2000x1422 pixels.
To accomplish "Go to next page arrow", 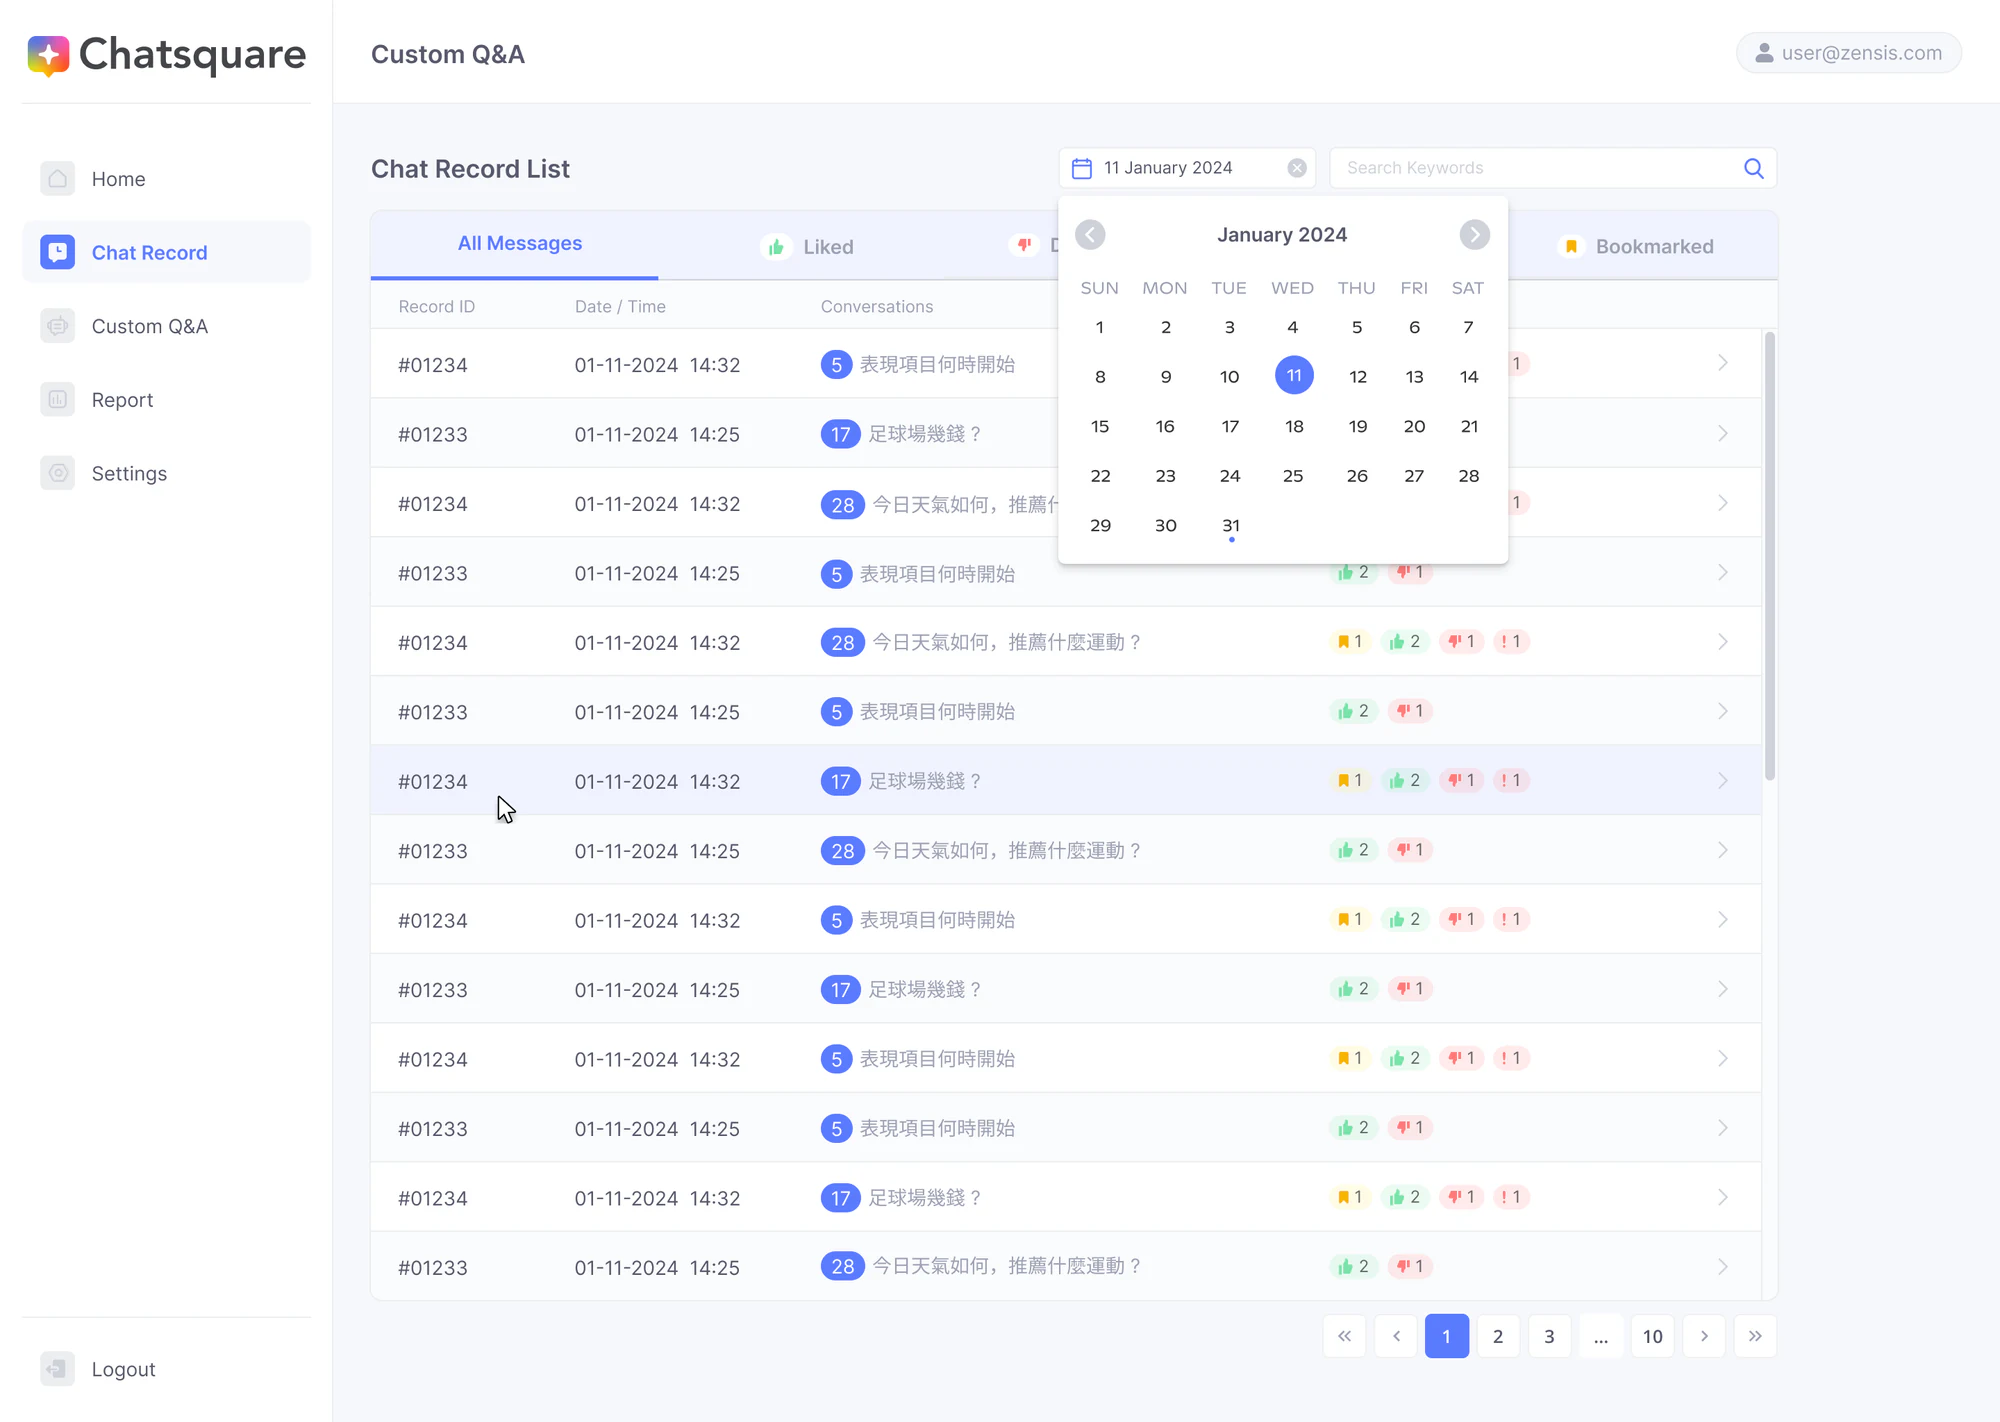I will [x=1704, y=1336].
